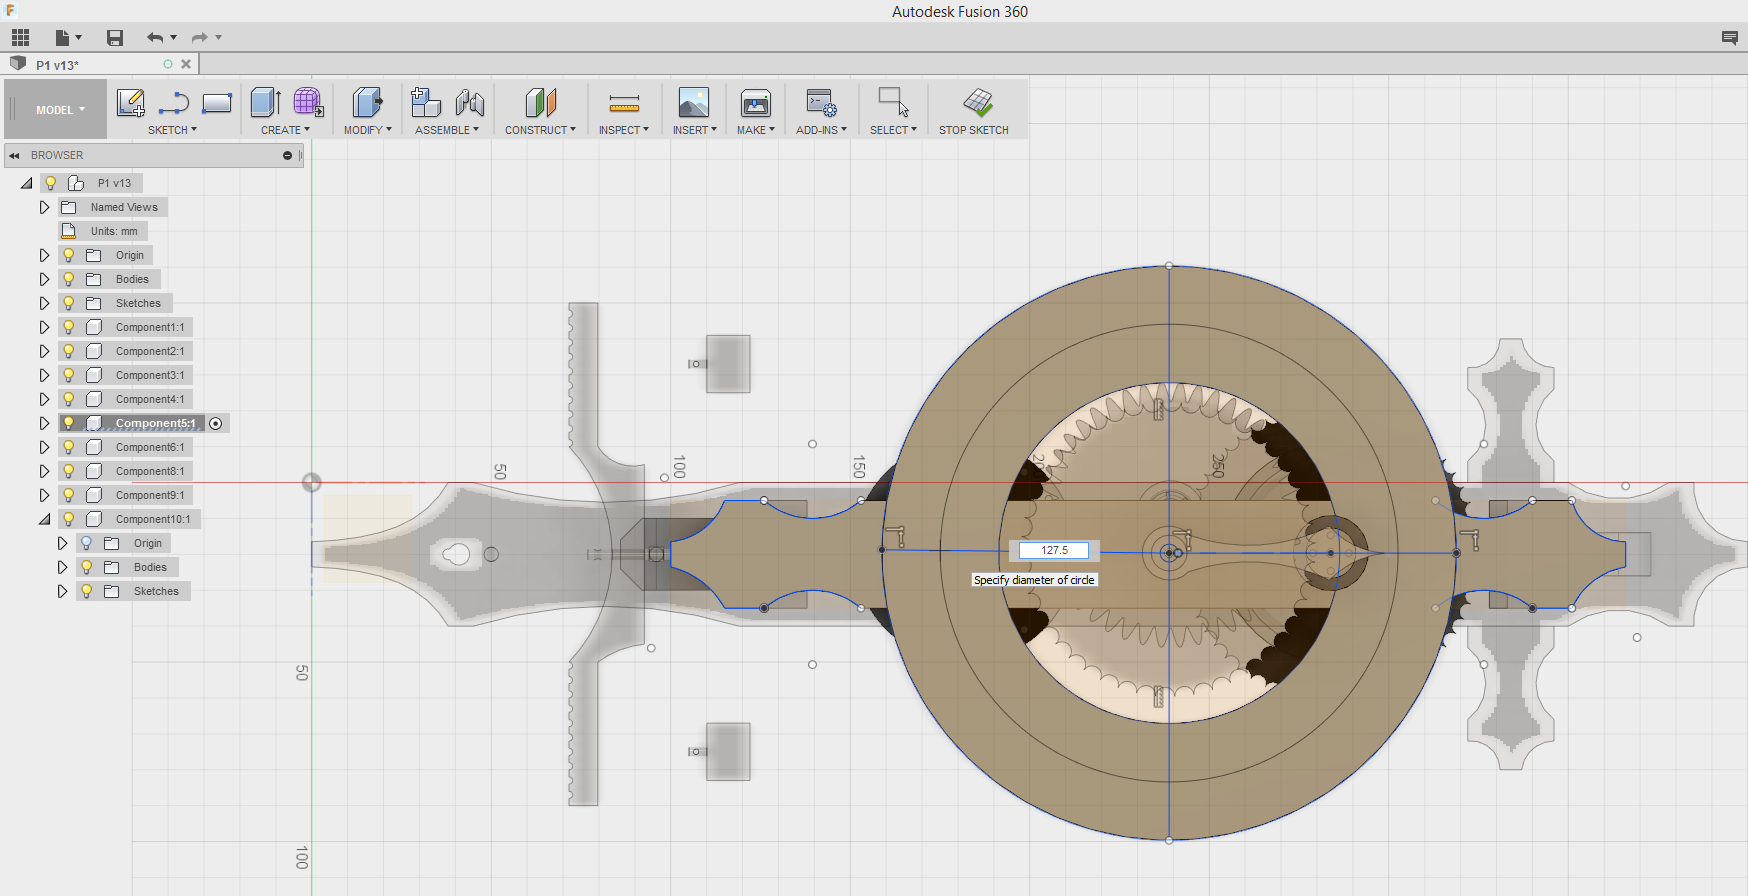Viewport: 1748px width, 896px height.
Task: Open the INSPECT menu
Action: [x=624, y=130]
